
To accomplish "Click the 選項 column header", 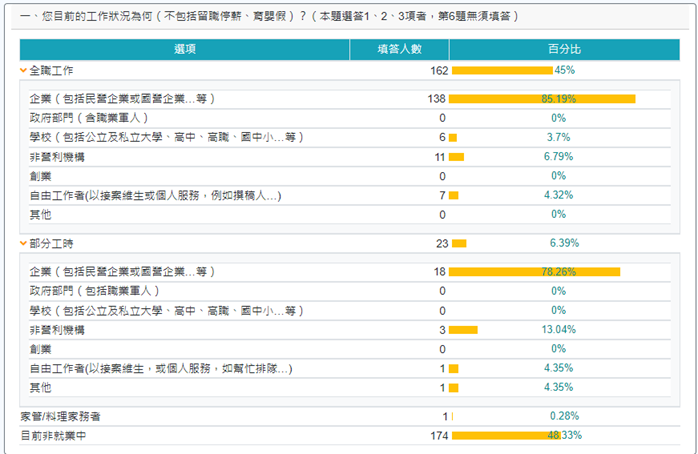I will click(x=184, y=49).
